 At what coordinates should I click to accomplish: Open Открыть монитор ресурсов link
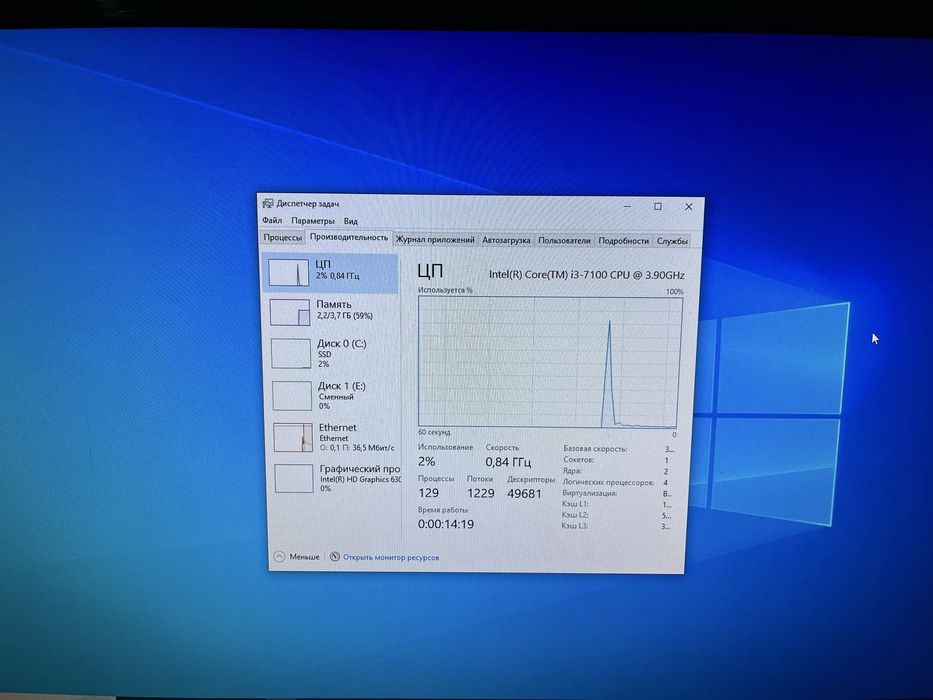[x=391, y=558]
